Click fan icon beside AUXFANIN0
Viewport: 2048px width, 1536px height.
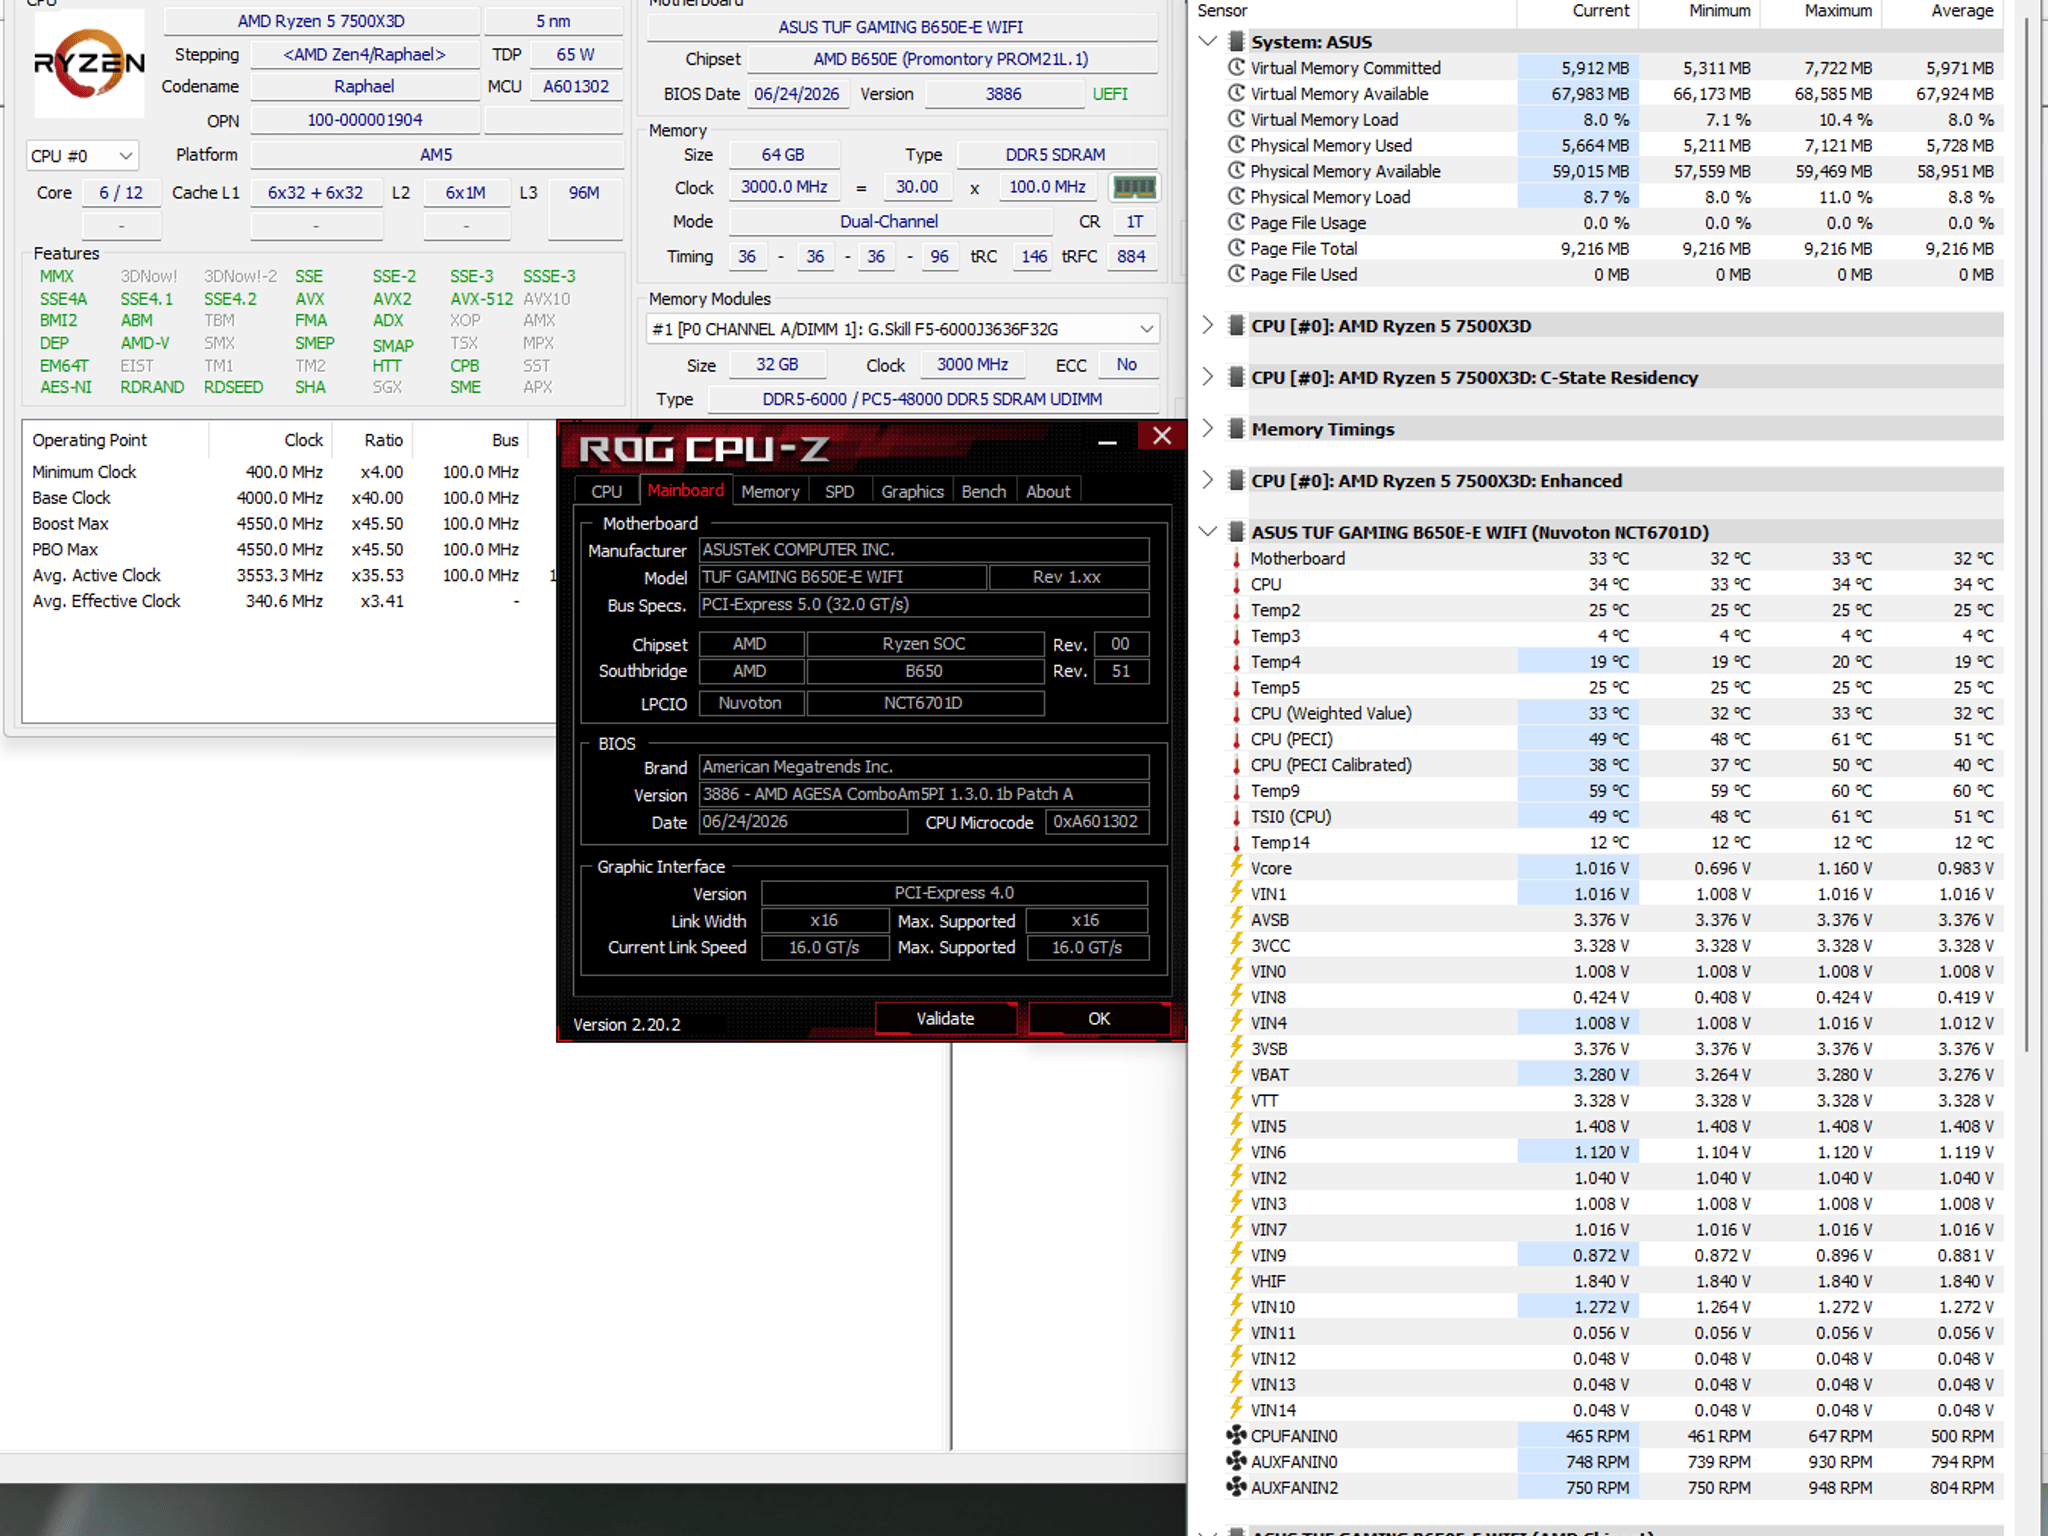click(x=1236, y=1461)
